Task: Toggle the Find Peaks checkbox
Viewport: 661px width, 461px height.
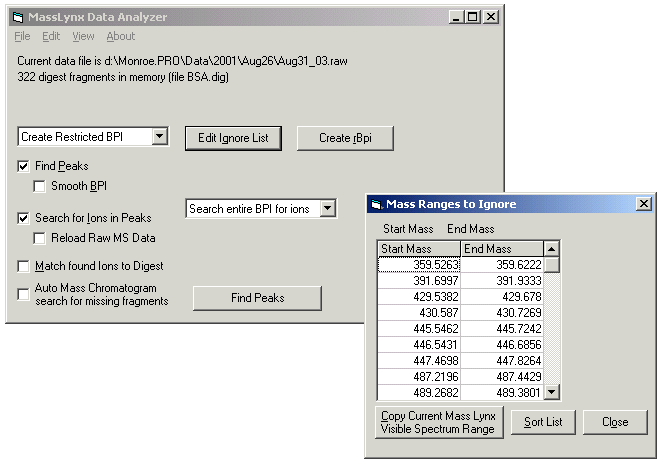Action: (x=23, y=166)
